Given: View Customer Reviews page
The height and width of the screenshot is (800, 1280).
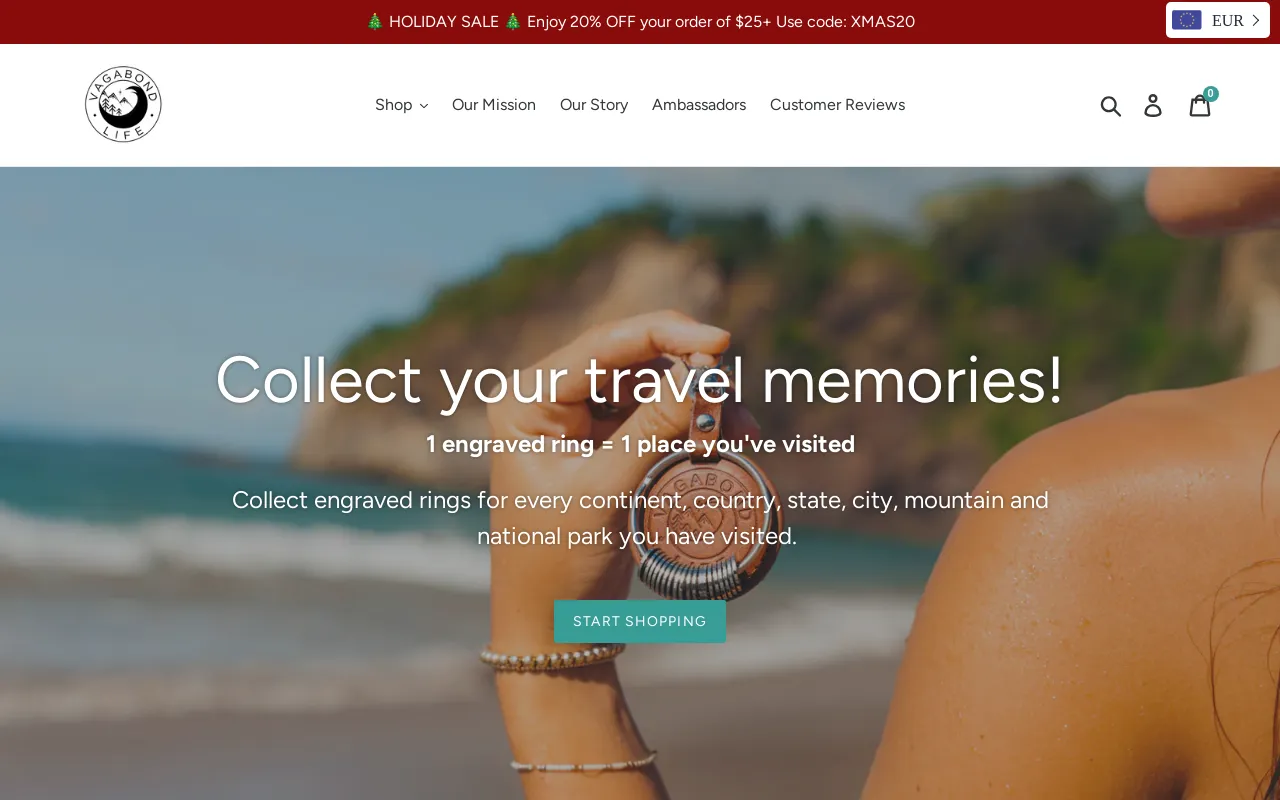Looking at the screenshot, I should pyautogui.click(x=837, y=105).
